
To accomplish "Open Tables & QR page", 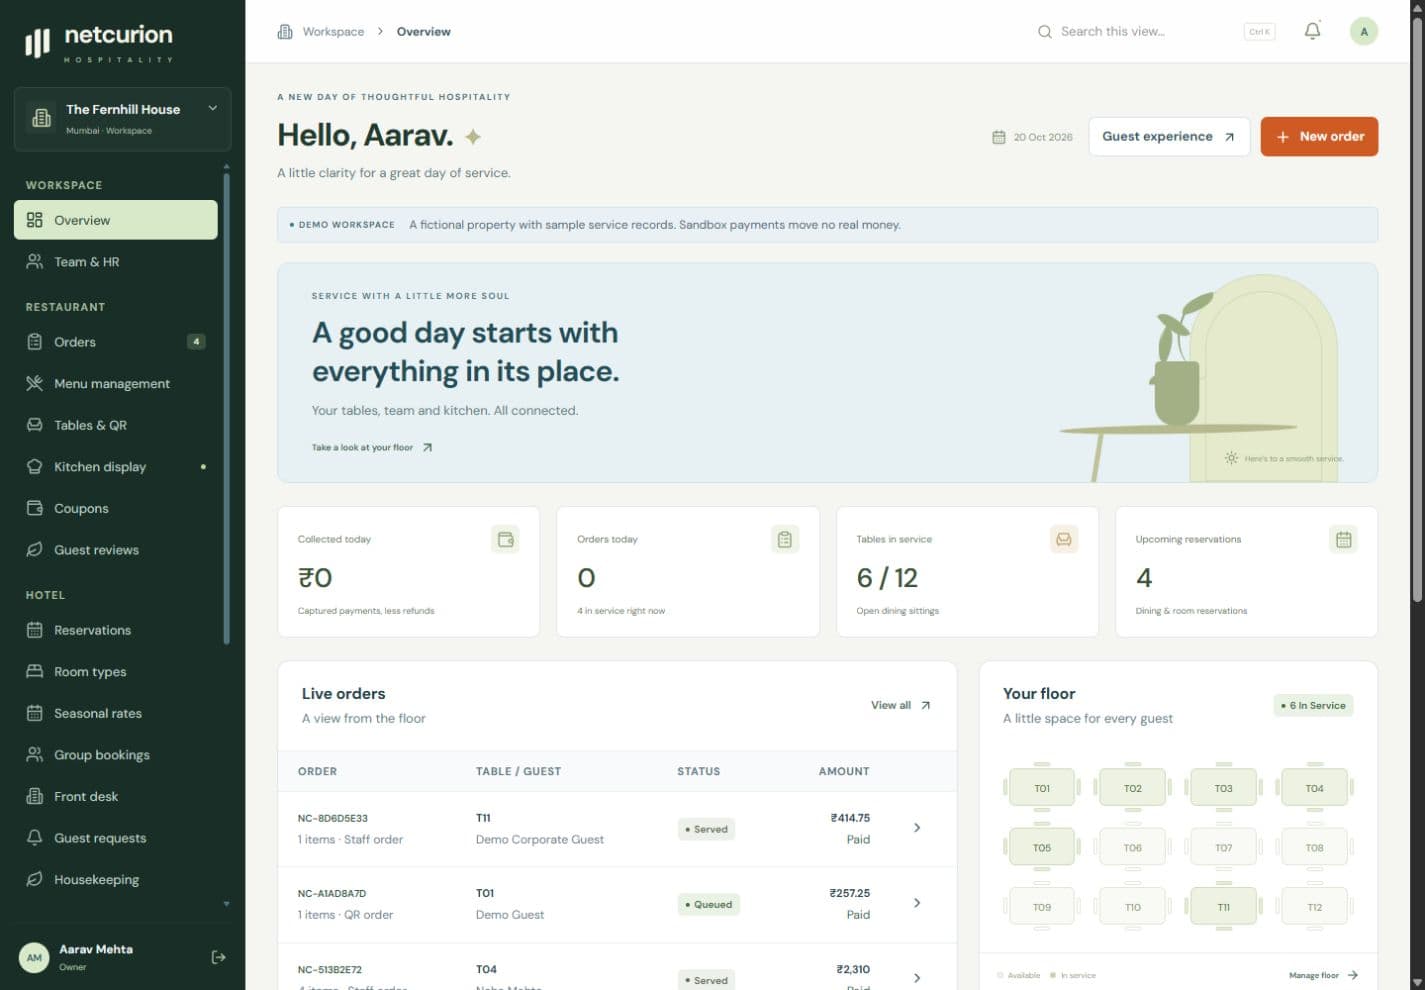I will pyautogui.click(x=116, y=425).
